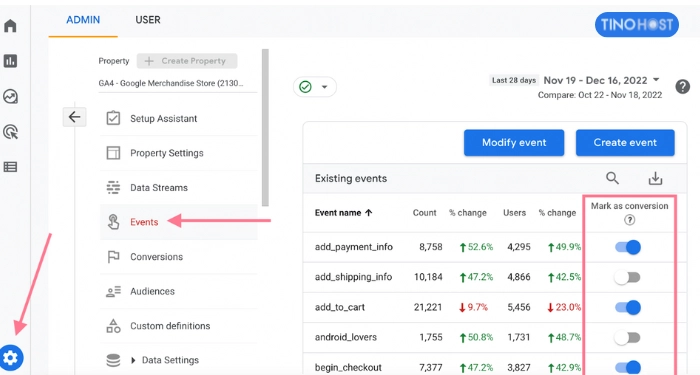Click Property Settings layout icon
The width and height of the screenshot is (700, 375).
click(x=113, y=153)
